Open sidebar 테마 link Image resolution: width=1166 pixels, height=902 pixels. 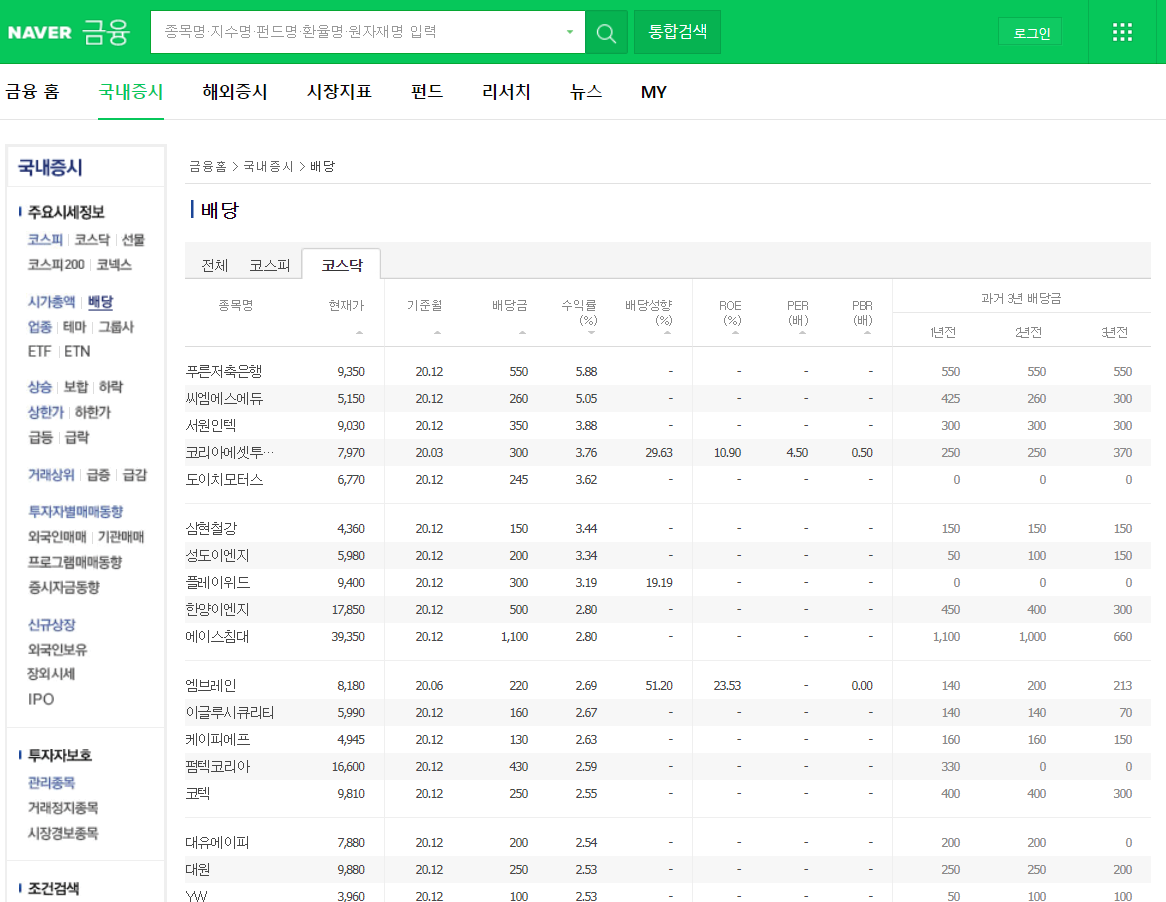(74, 326)
